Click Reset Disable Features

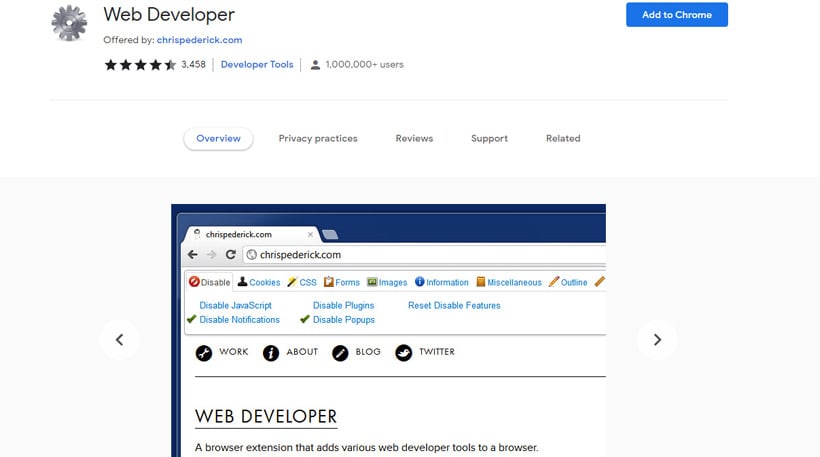[x=454, y=305]
